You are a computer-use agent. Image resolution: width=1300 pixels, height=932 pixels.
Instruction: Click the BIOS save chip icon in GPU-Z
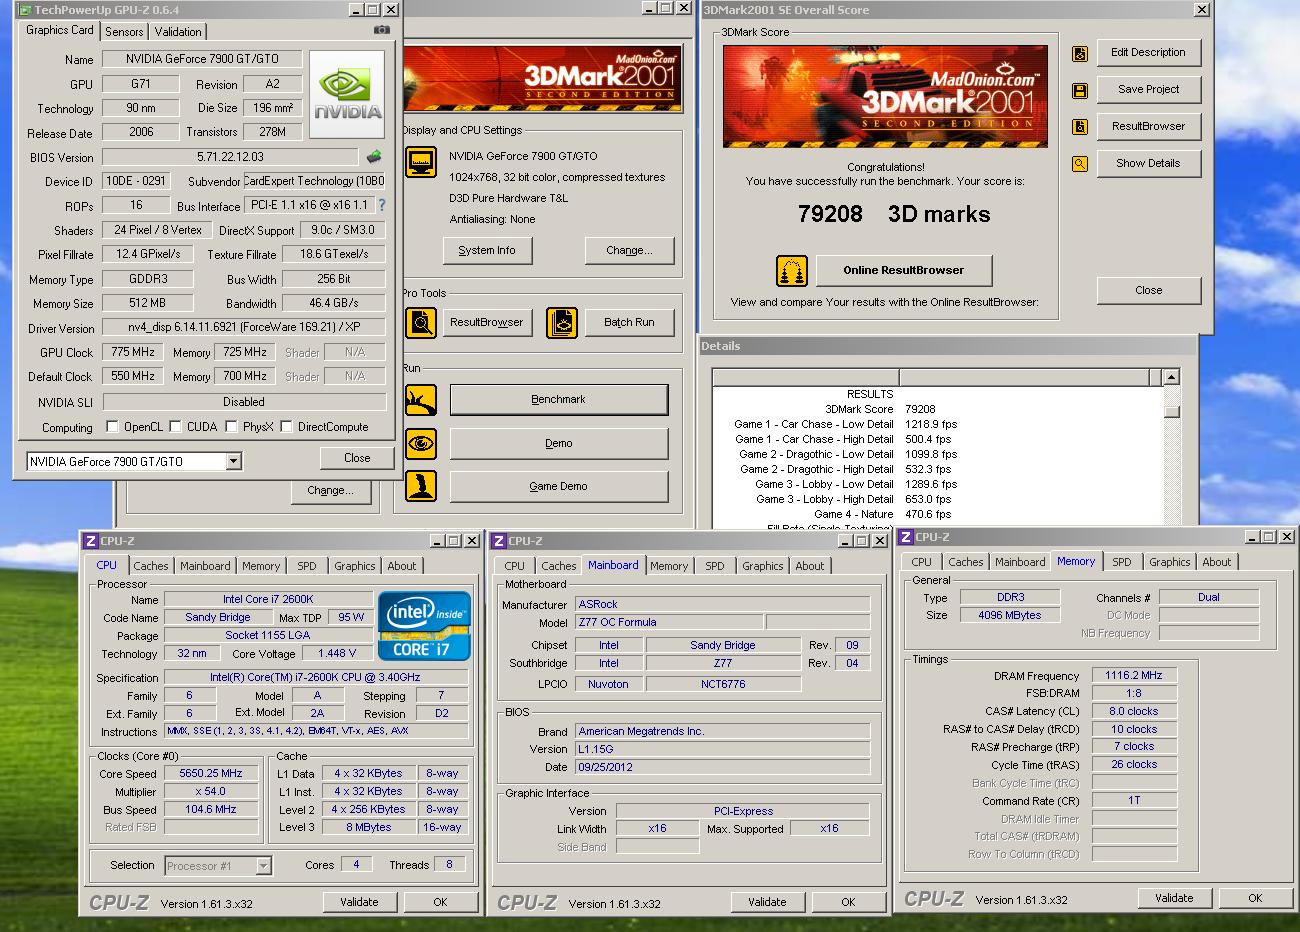pos(374,157)
